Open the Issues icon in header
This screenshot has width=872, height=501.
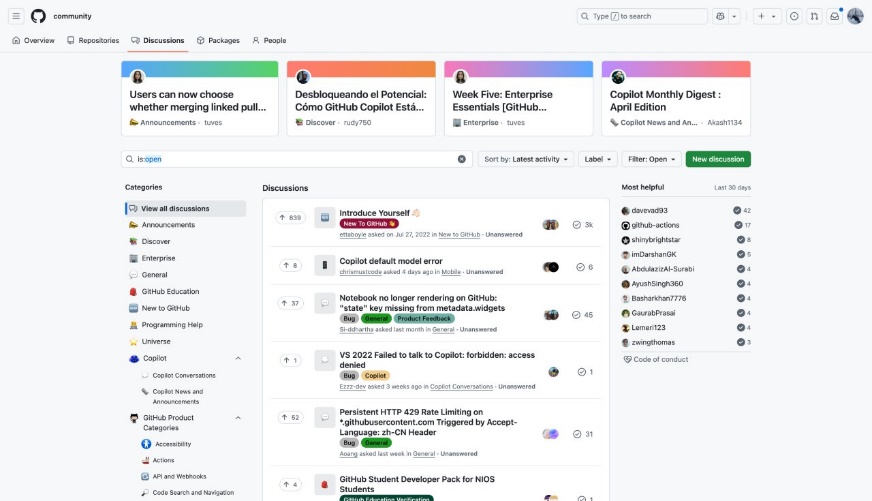(x=794, y=16)
